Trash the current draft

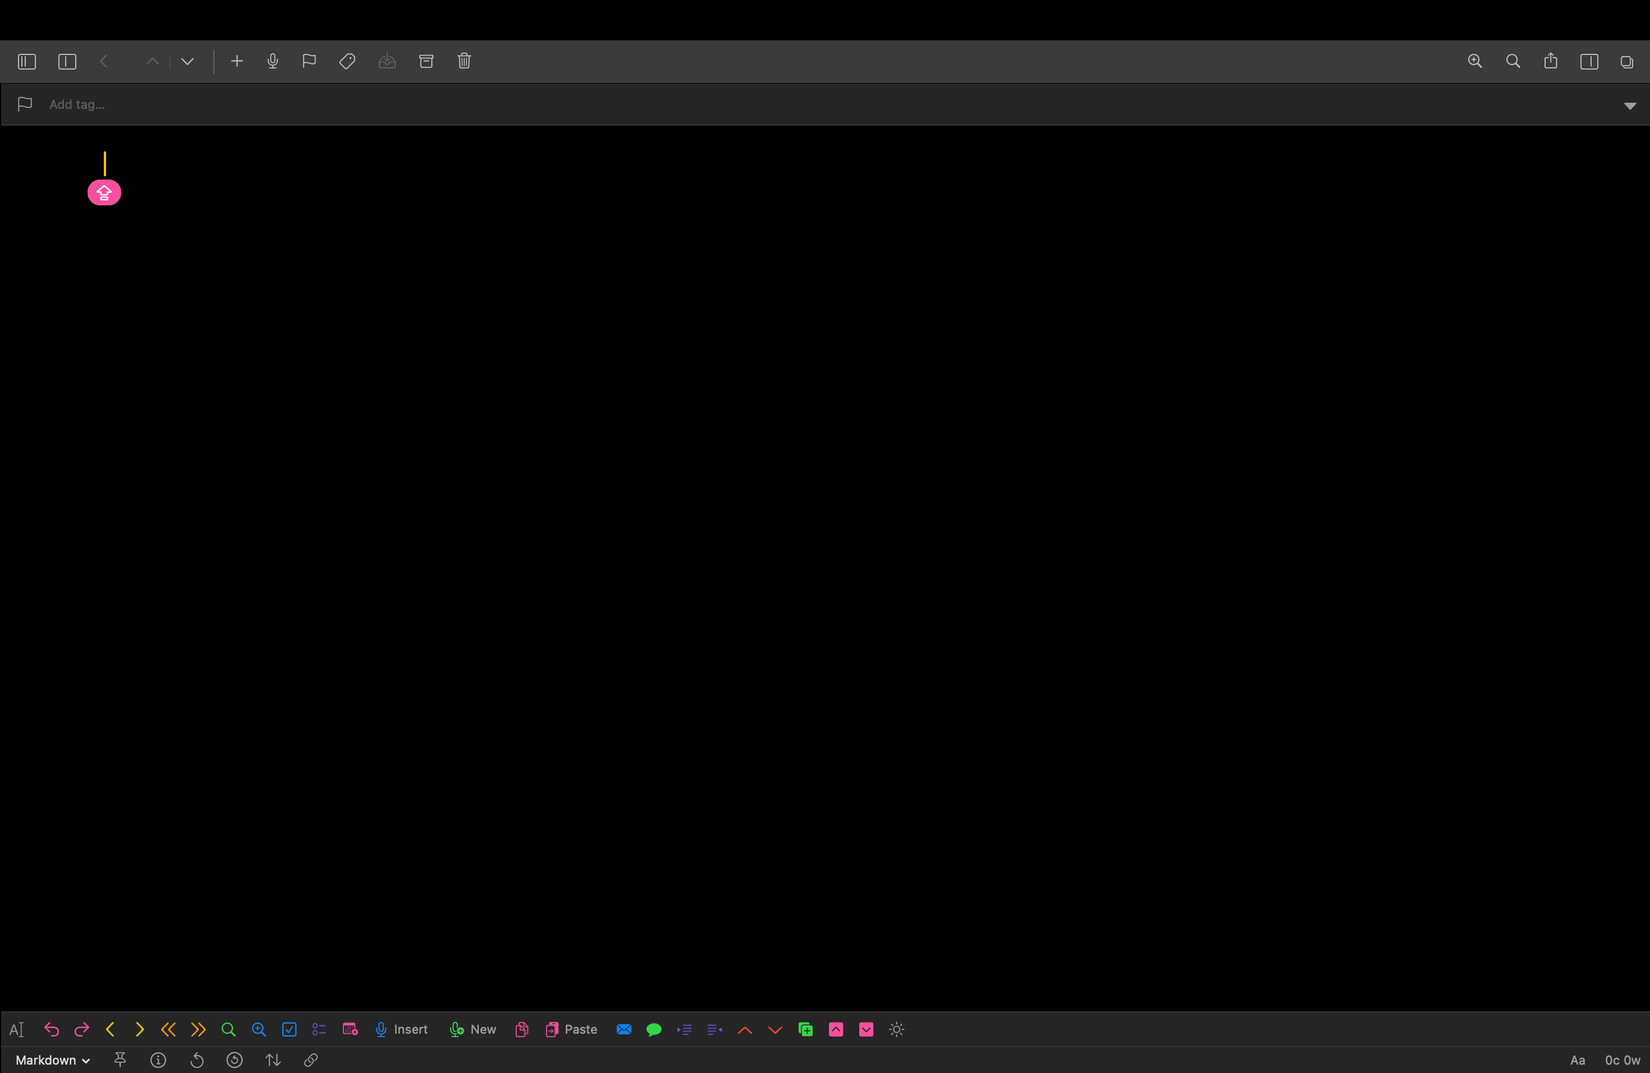464,61
